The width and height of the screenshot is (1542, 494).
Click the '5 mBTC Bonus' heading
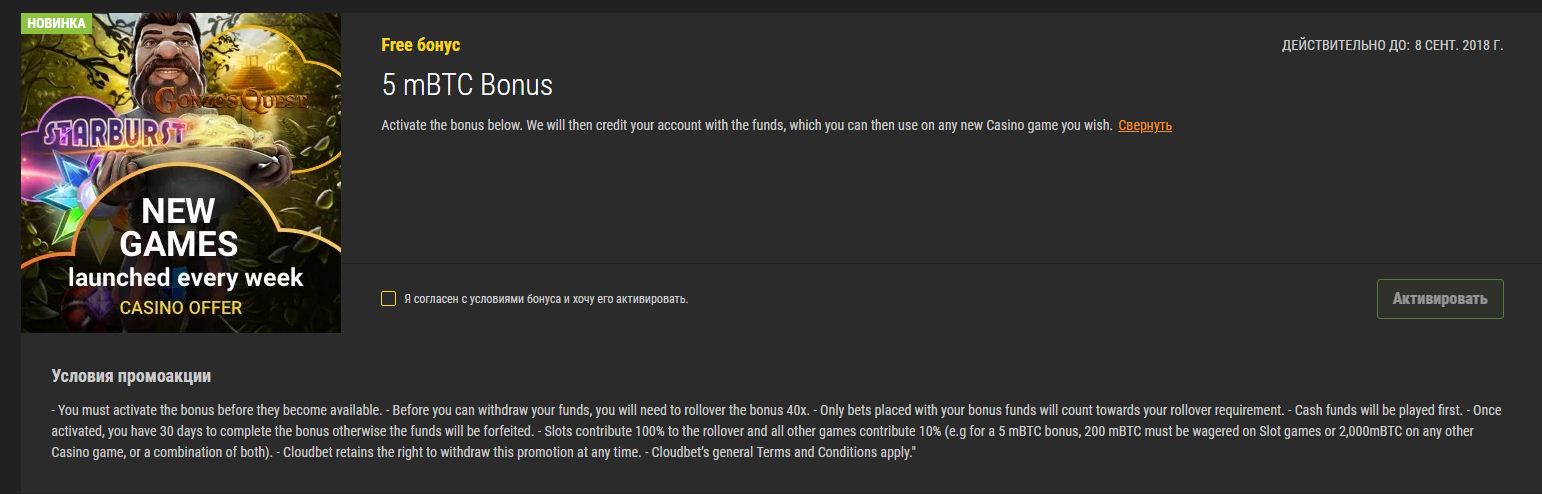pos(467,85)
